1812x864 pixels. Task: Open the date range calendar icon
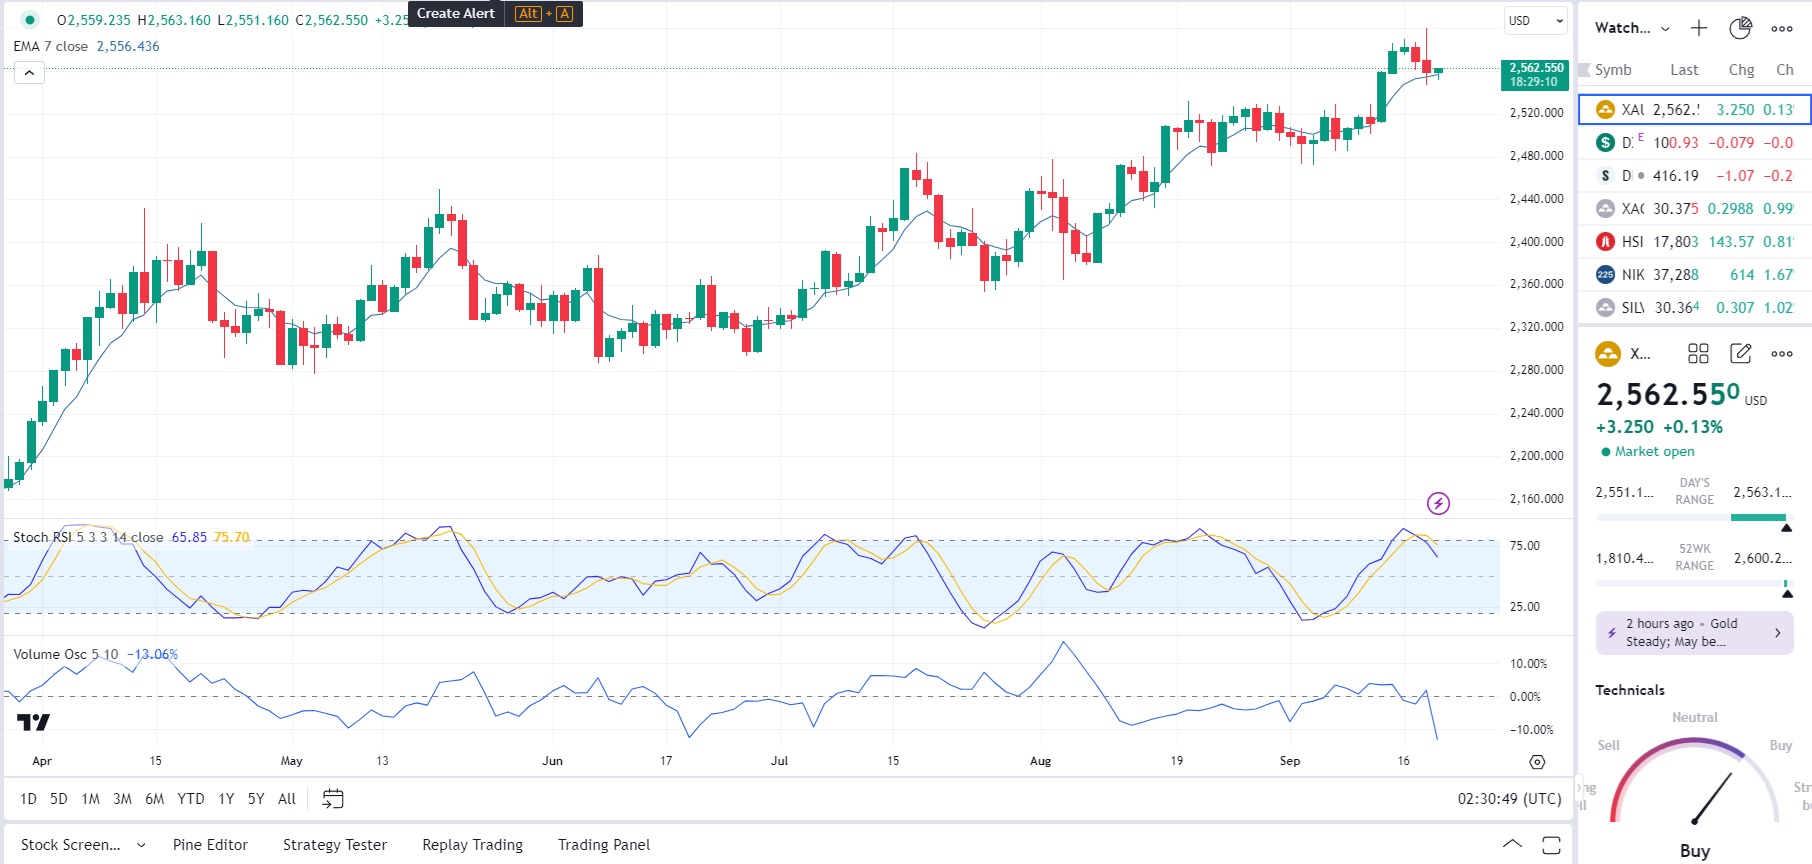coord(333,798)
